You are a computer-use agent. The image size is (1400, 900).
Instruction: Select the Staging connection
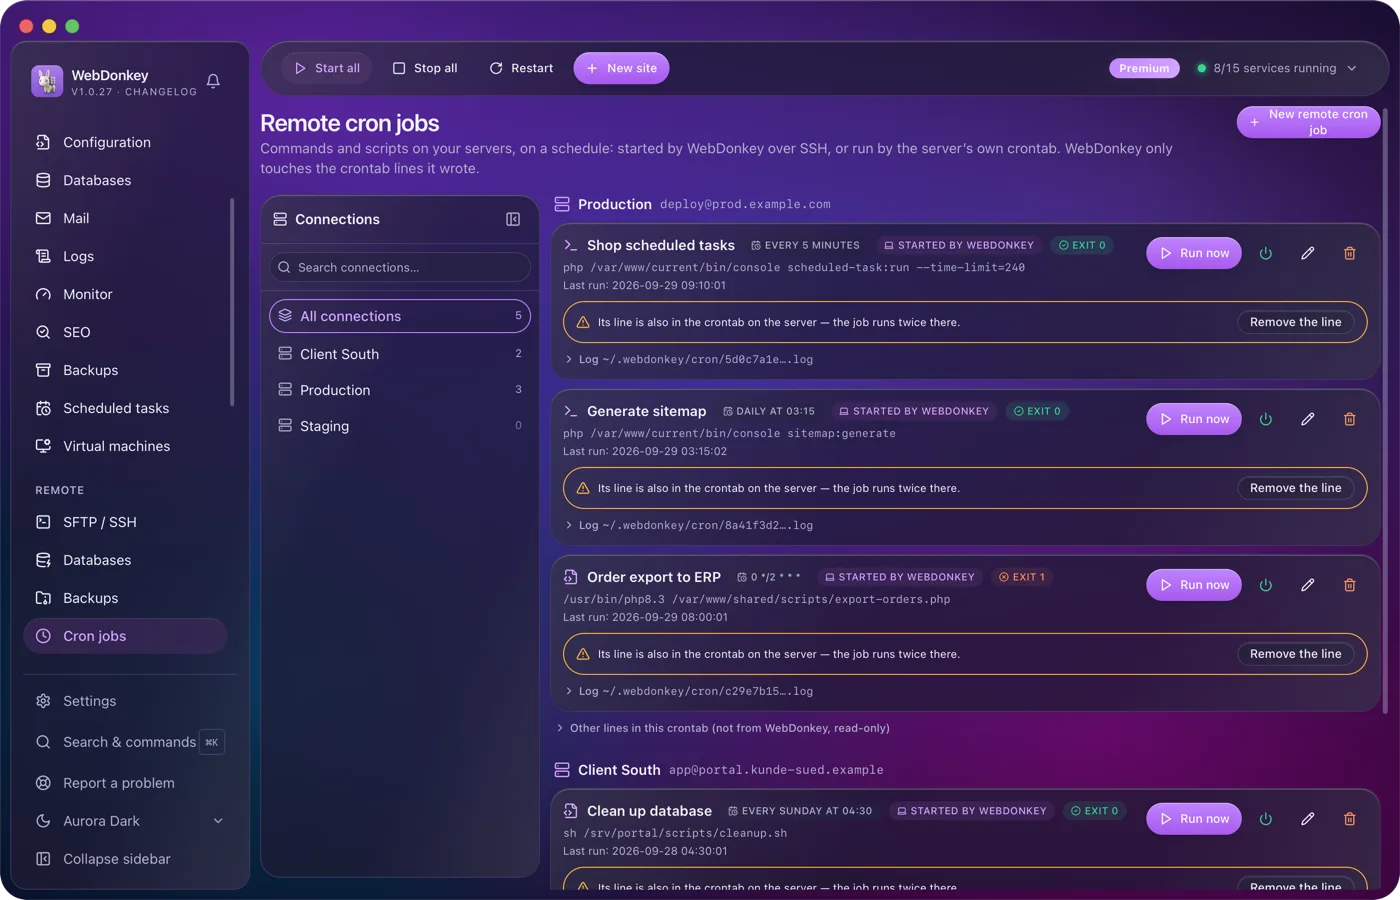coord(400,426)
